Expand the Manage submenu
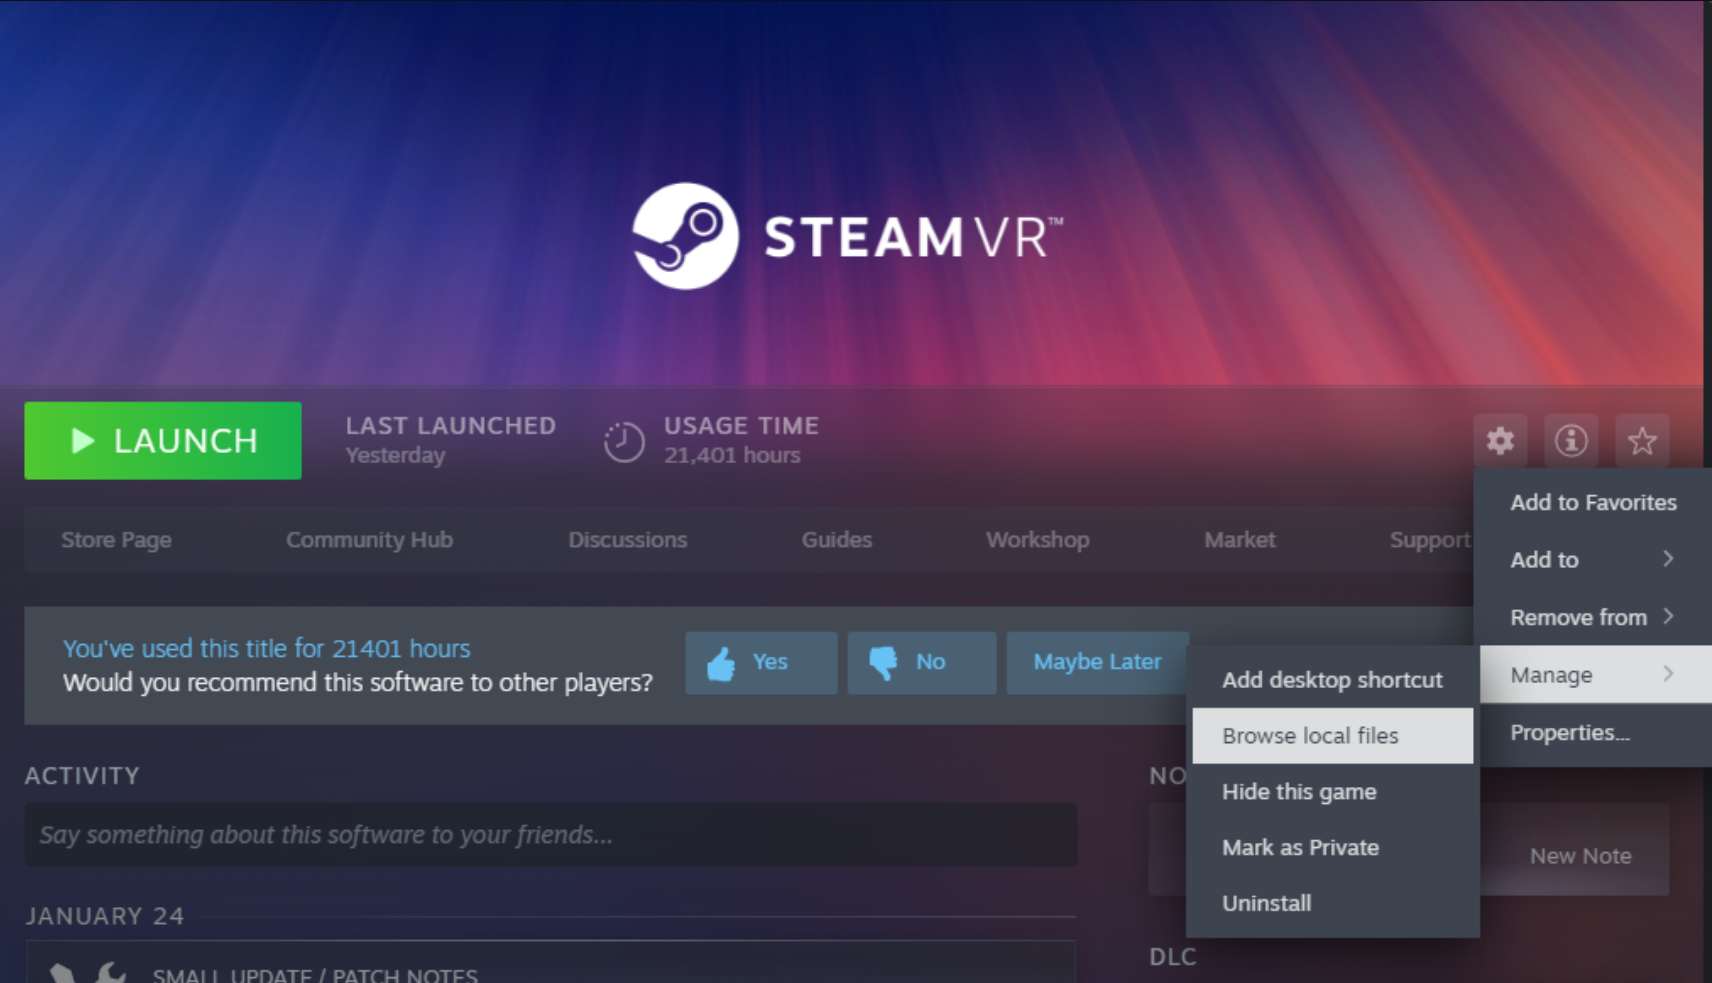This screenshot has width=1712, height=983. point(1596,675)
